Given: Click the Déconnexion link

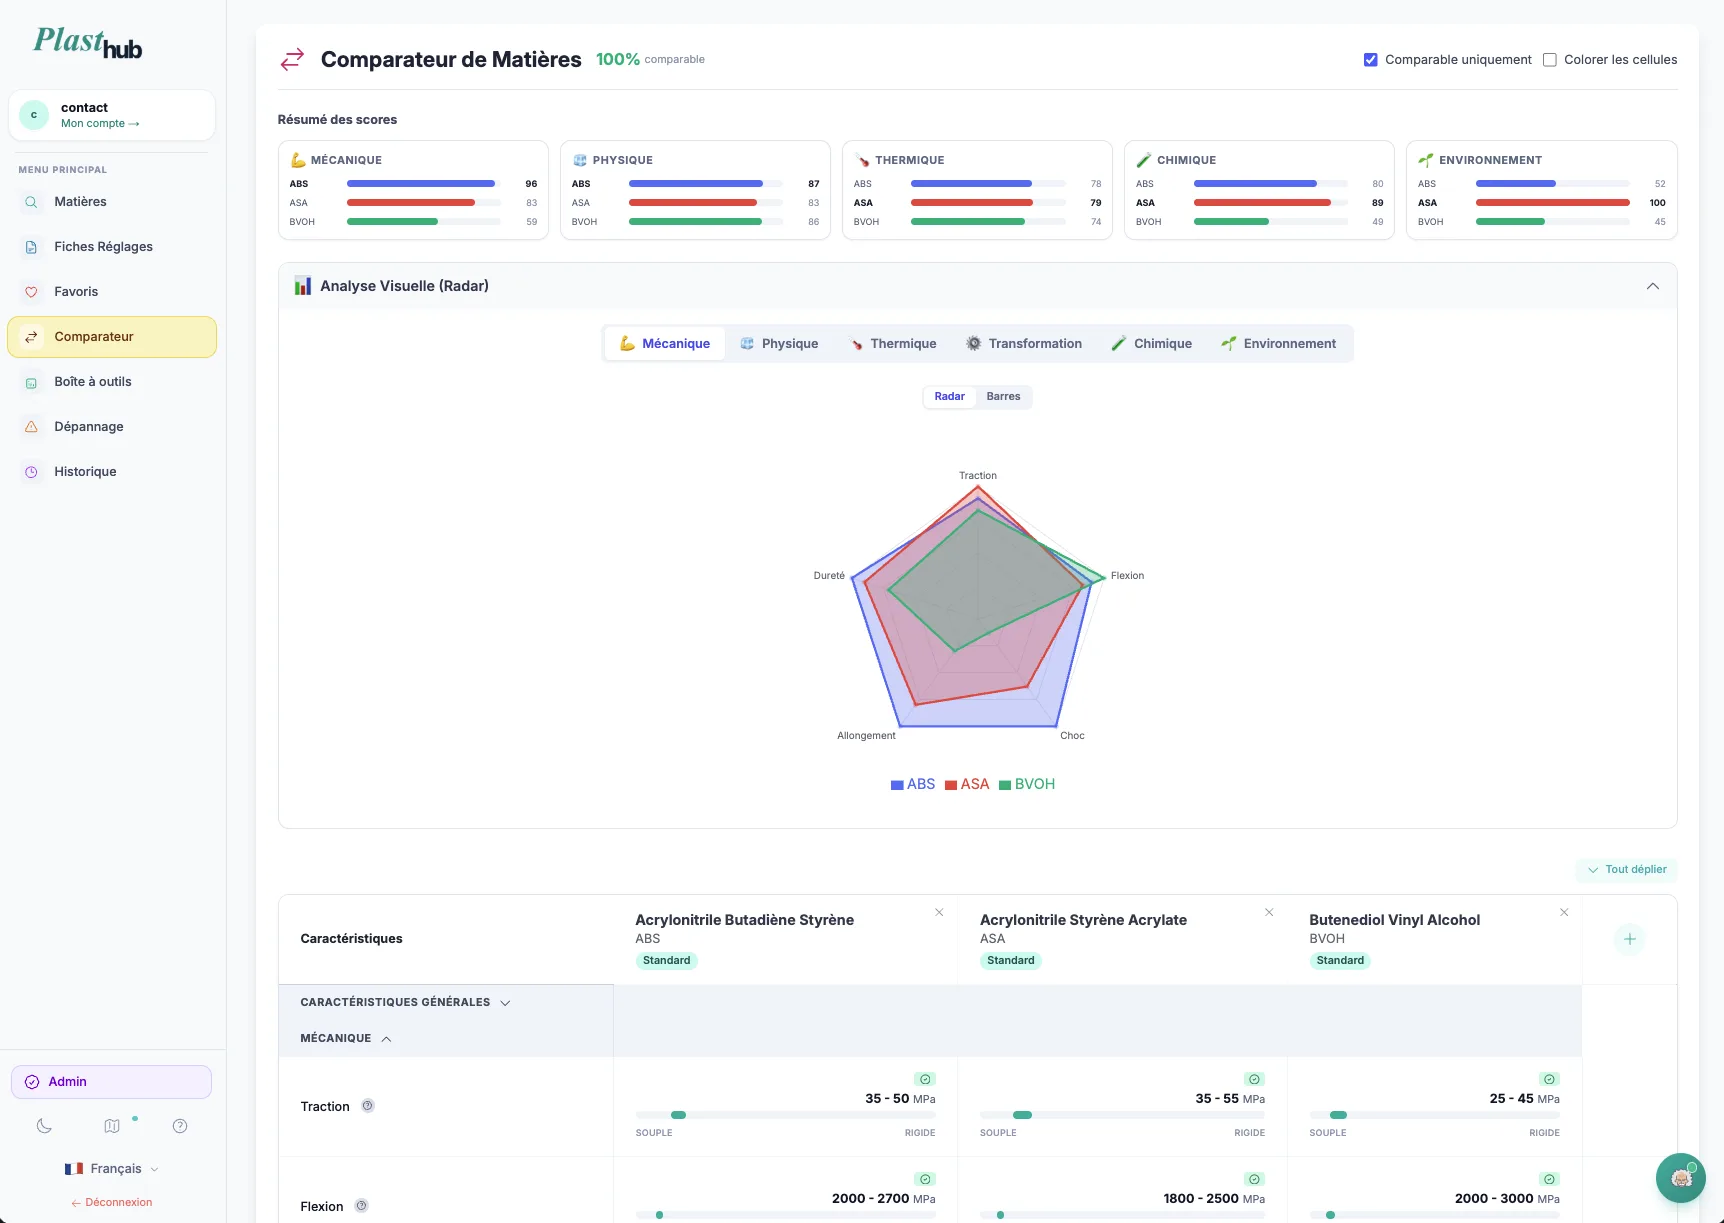Looking at the screenshot, I should click(x=111, y=1202).
